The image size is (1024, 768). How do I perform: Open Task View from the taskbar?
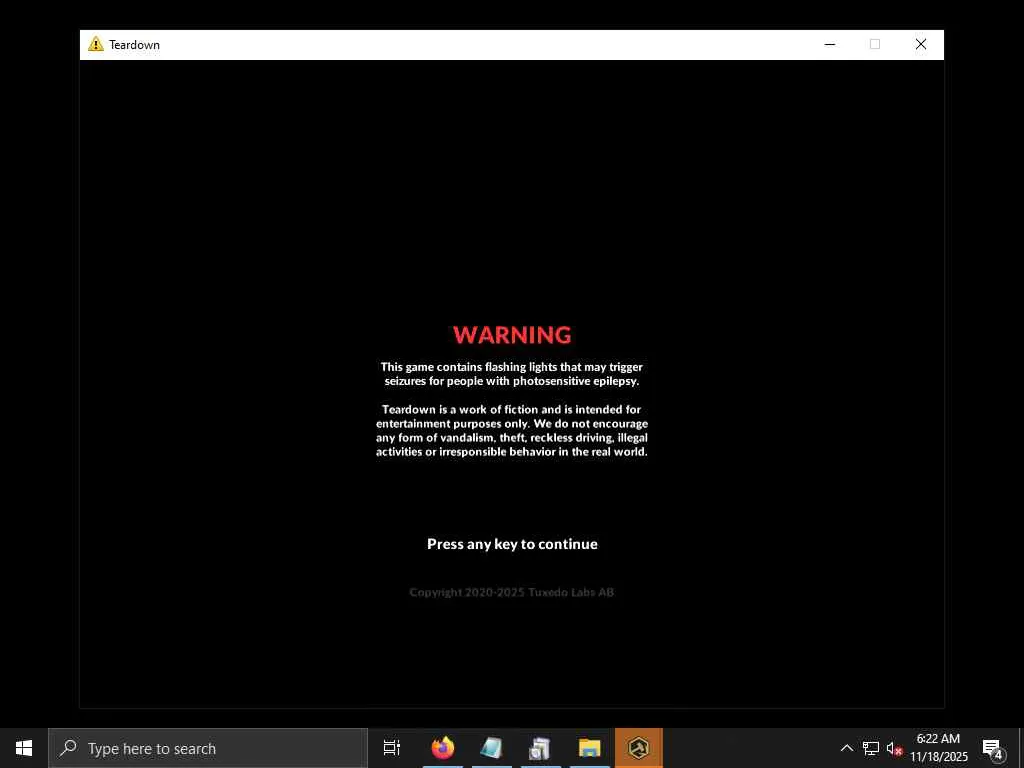coord(392,748)
